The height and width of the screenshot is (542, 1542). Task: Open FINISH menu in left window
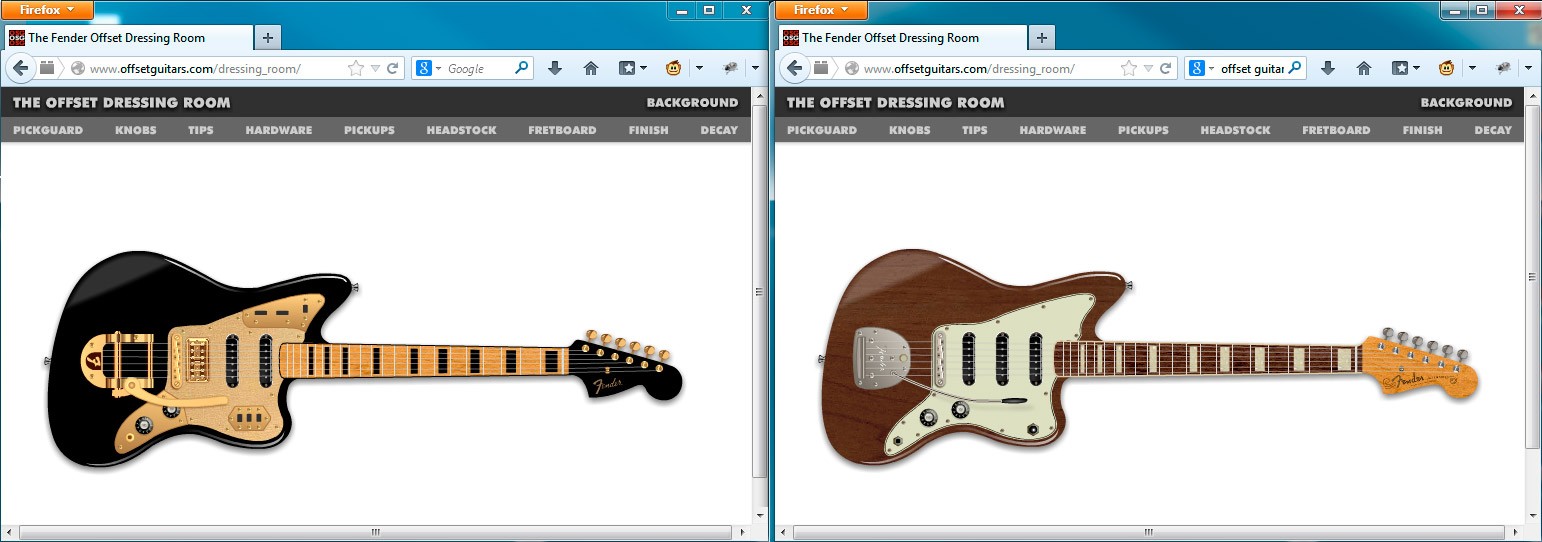[649, 130]
